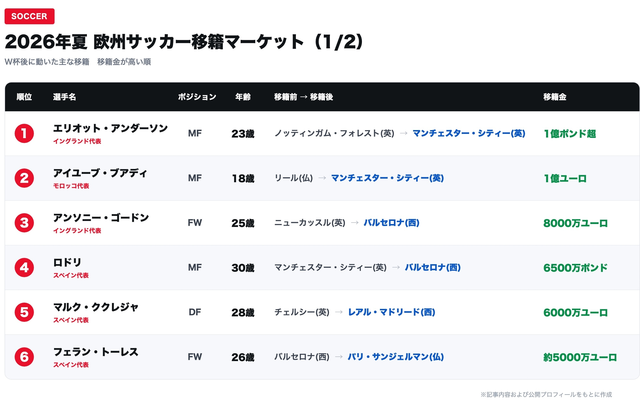Click MF position in ロドリ row
640x405 pixels.
[195, 267]
